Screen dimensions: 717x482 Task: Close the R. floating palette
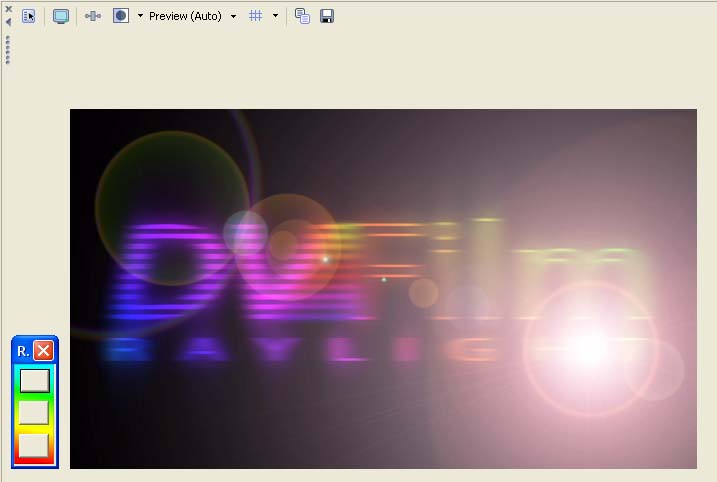point(43,351)
